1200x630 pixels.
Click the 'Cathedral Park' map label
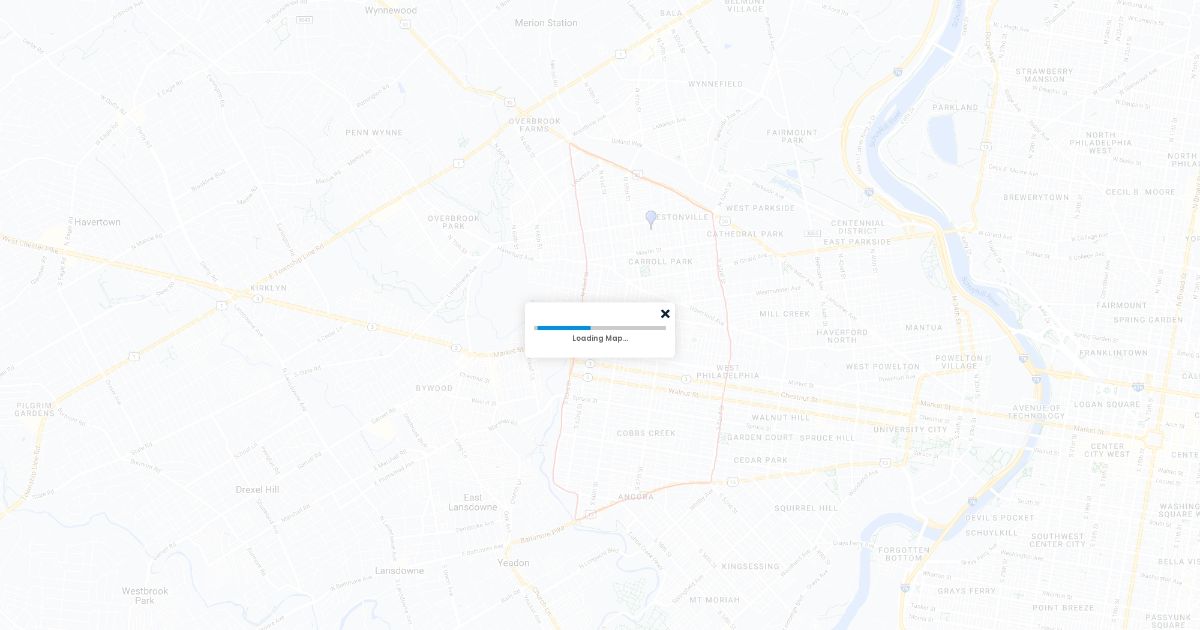coord(746,234)
